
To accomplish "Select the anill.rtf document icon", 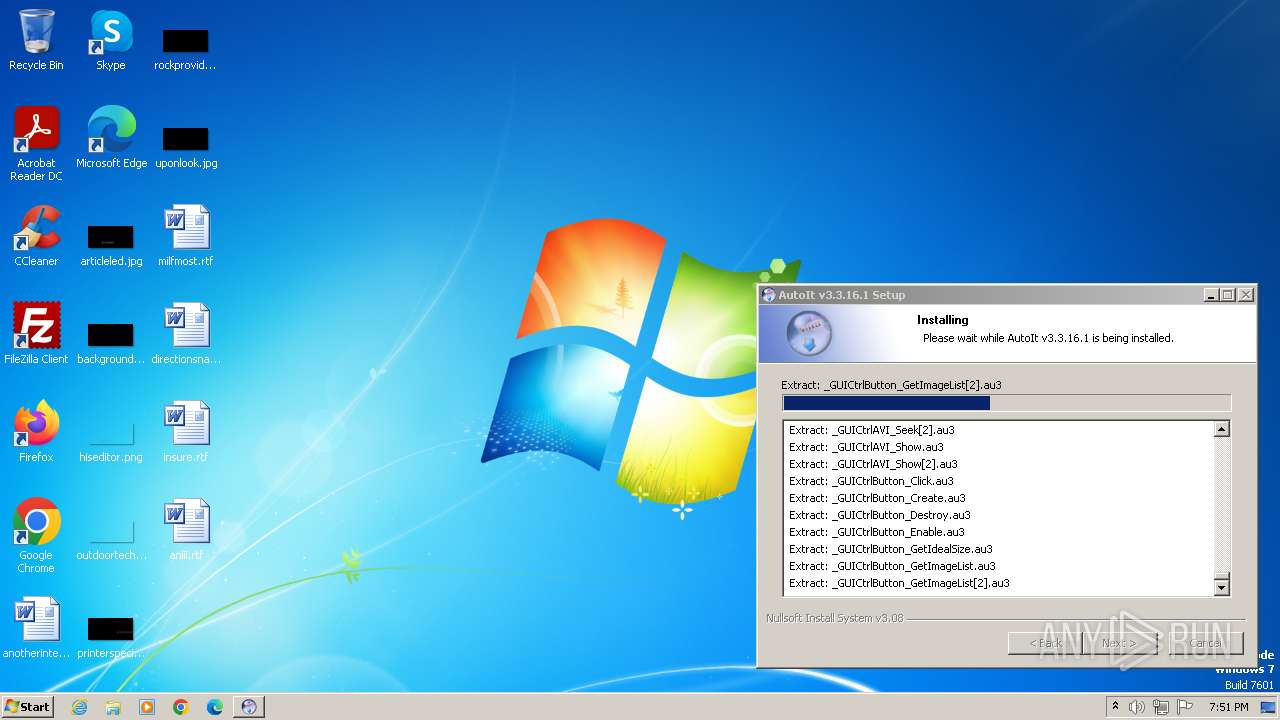I will [186, 529].
